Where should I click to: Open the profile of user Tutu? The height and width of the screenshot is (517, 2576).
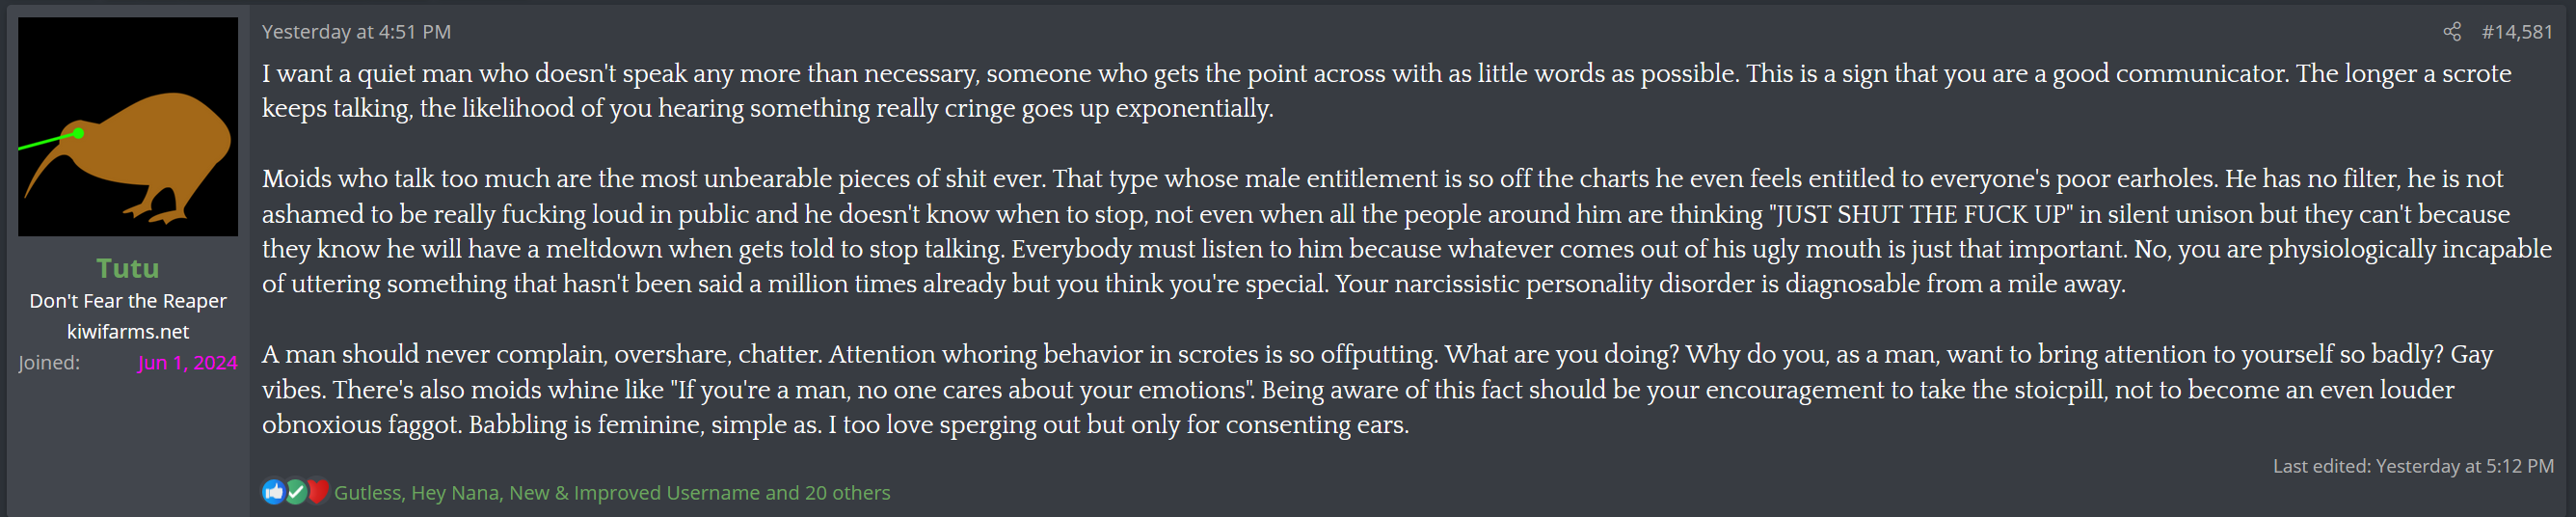(128, 268)
